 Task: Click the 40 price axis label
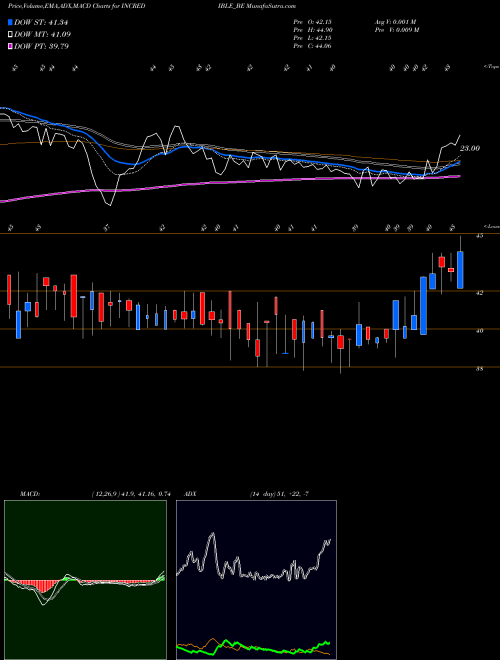pos(480,330)
